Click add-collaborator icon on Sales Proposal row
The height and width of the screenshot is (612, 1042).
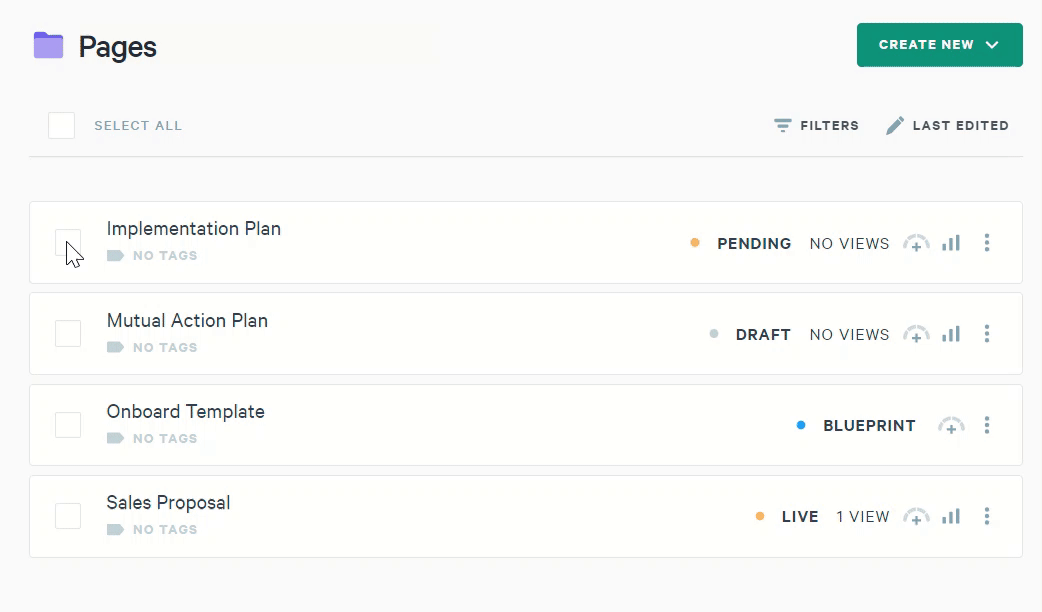point(916,517)
